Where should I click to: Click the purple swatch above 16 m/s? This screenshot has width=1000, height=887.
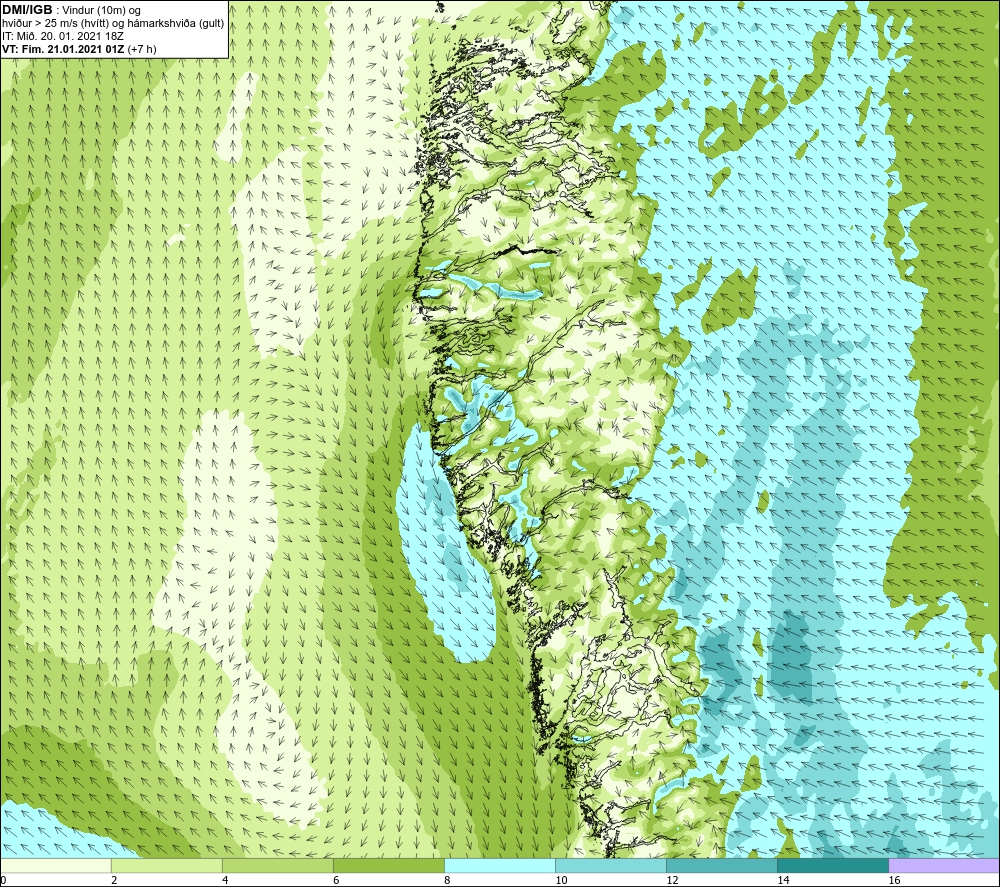pos(944,866)
